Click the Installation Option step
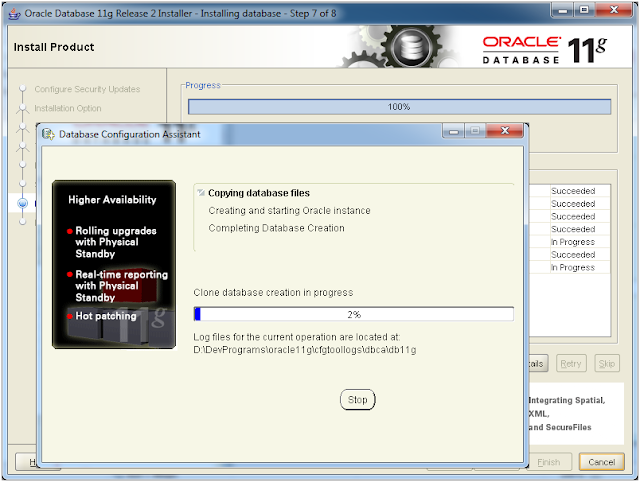This screenshot has width=640, height=482. tap(68, 108)
